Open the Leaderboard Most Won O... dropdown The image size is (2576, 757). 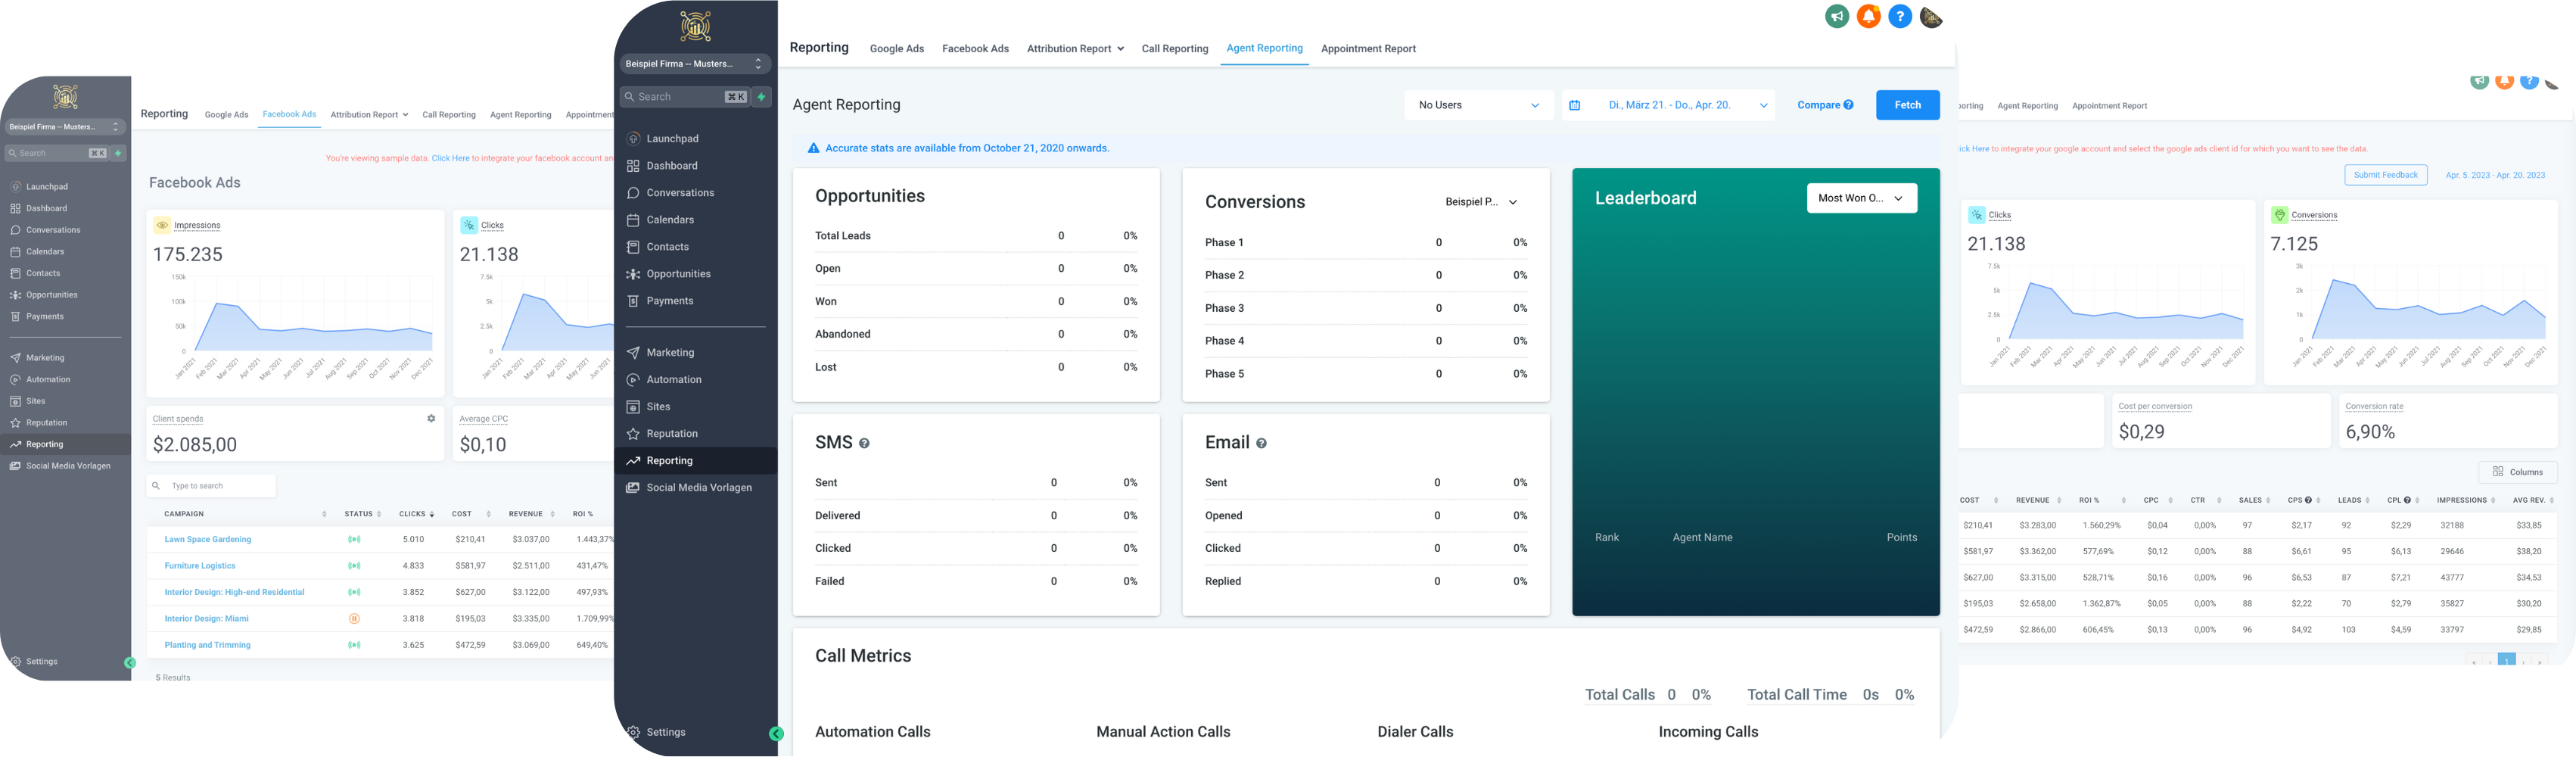click(1861, 198)
